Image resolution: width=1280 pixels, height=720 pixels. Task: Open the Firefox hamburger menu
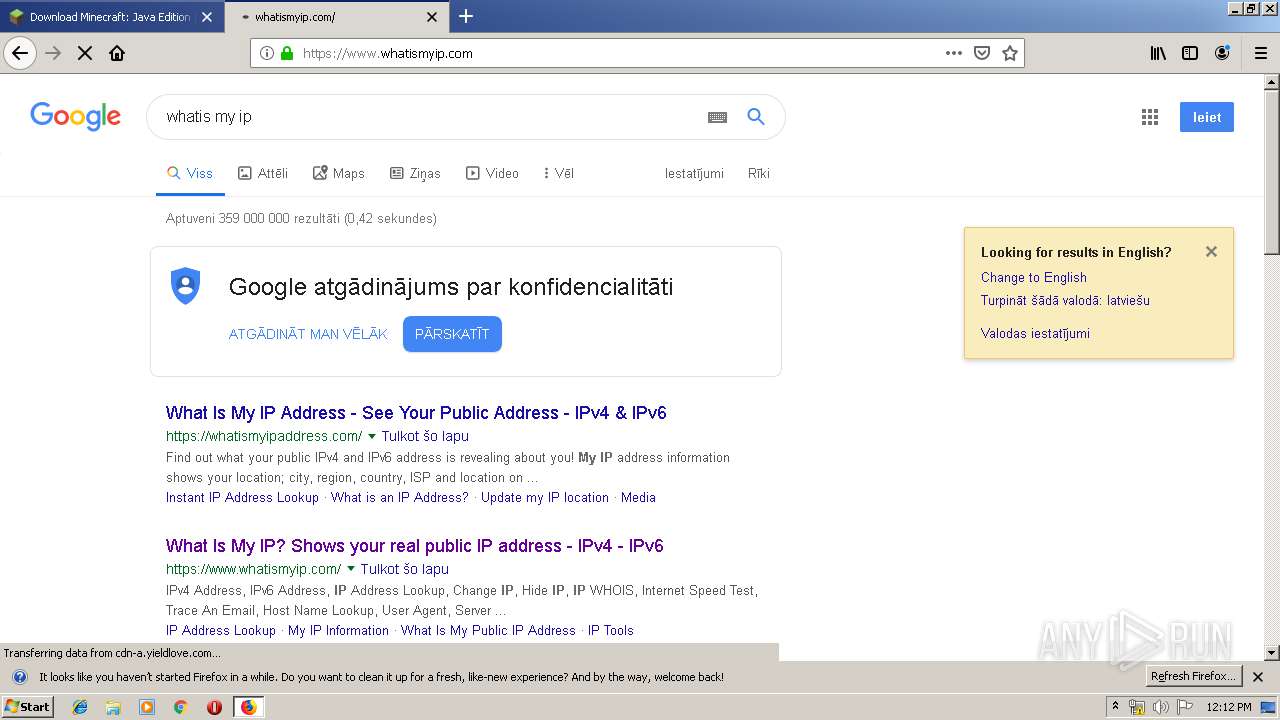coord(1260,53)
